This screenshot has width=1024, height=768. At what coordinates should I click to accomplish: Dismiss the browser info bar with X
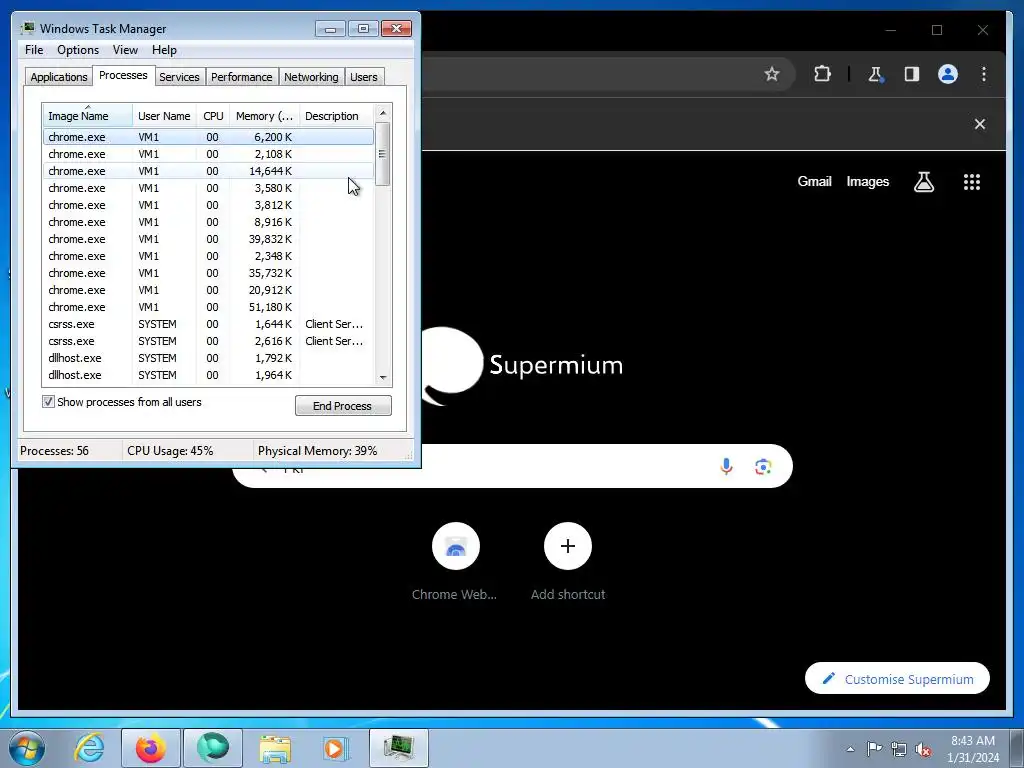(980, 124)
